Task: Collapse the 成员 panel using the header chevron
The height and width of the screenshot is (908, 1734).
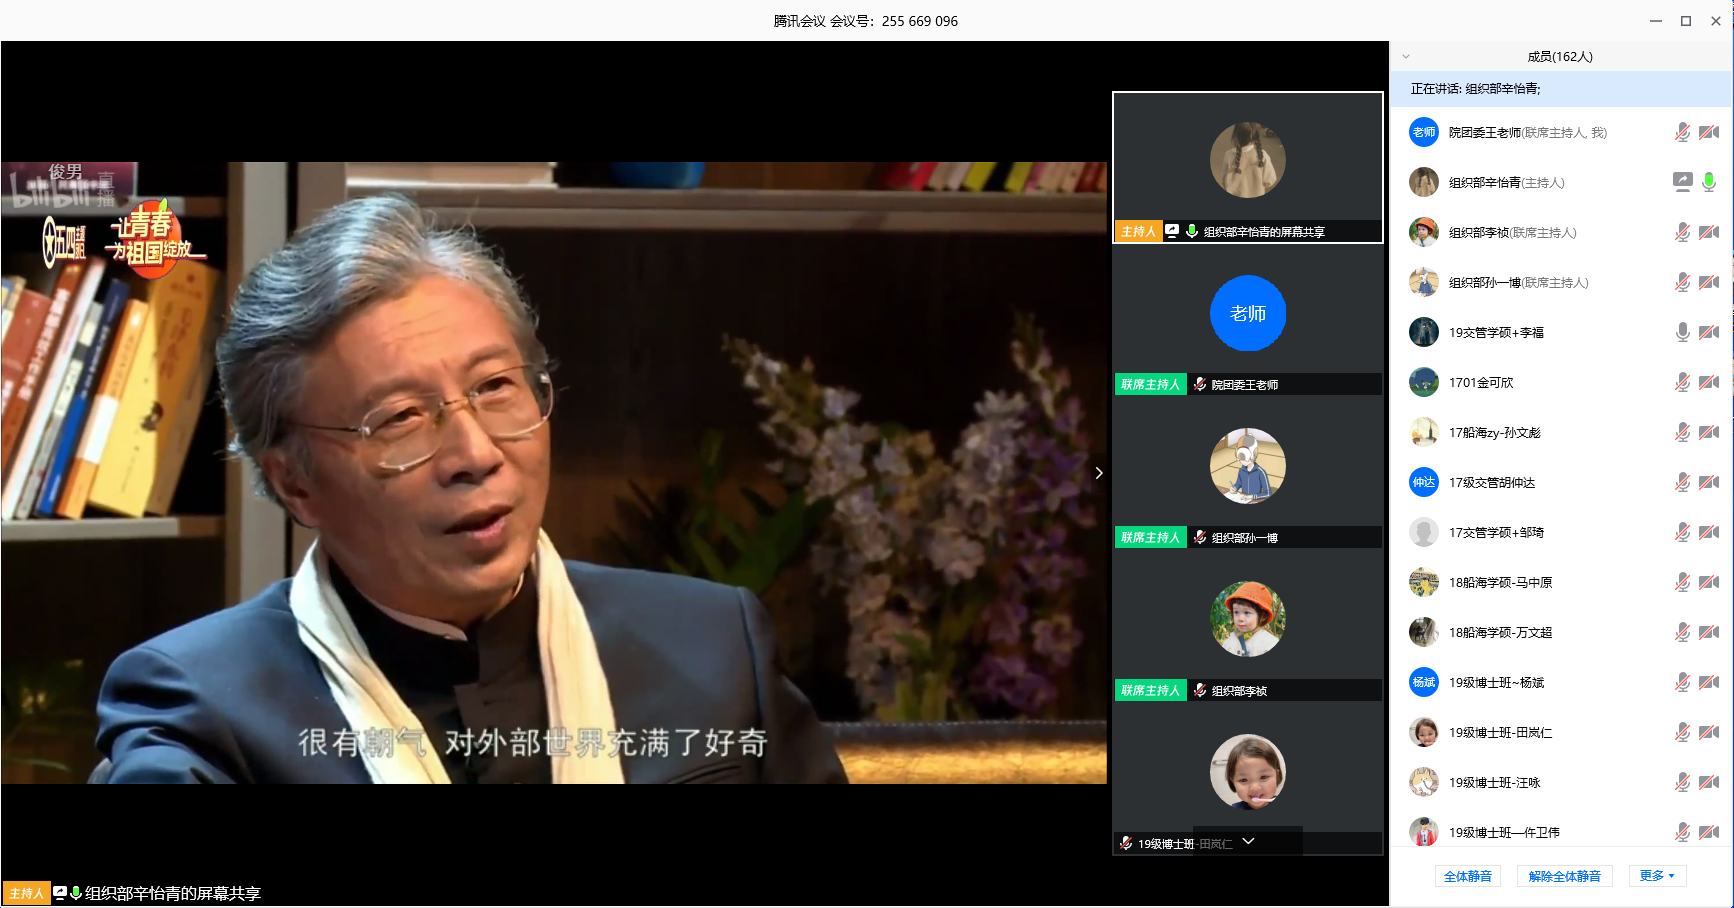Action: click(1406, 57)
